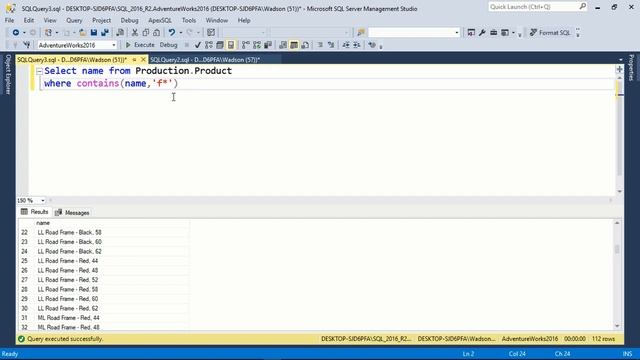Click the Format SQL button
The image size is (640, 360).
tap(550, 33)
